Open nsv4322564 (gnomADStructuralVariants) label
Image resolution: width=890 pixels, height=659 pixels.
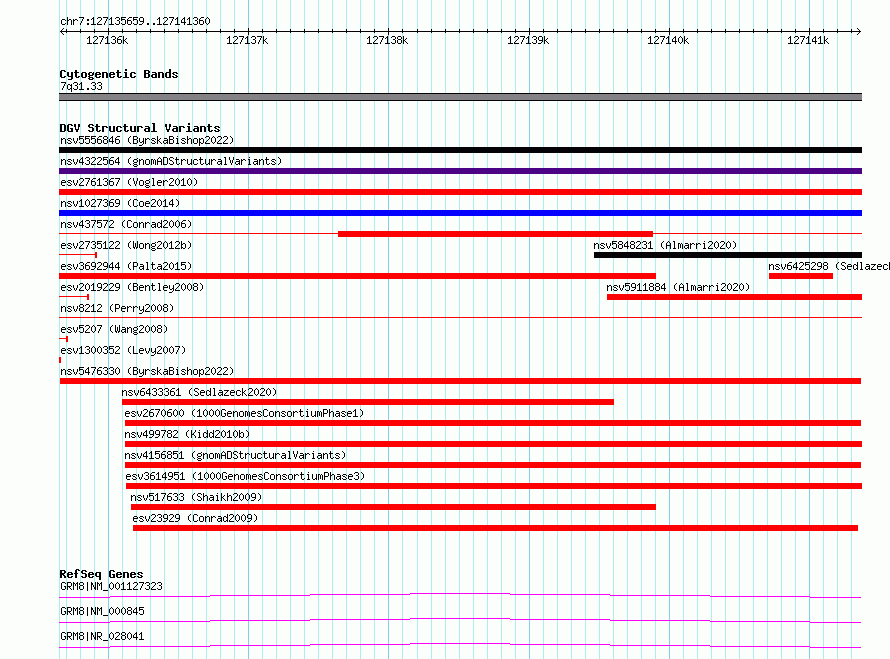(x=171, y=161)
